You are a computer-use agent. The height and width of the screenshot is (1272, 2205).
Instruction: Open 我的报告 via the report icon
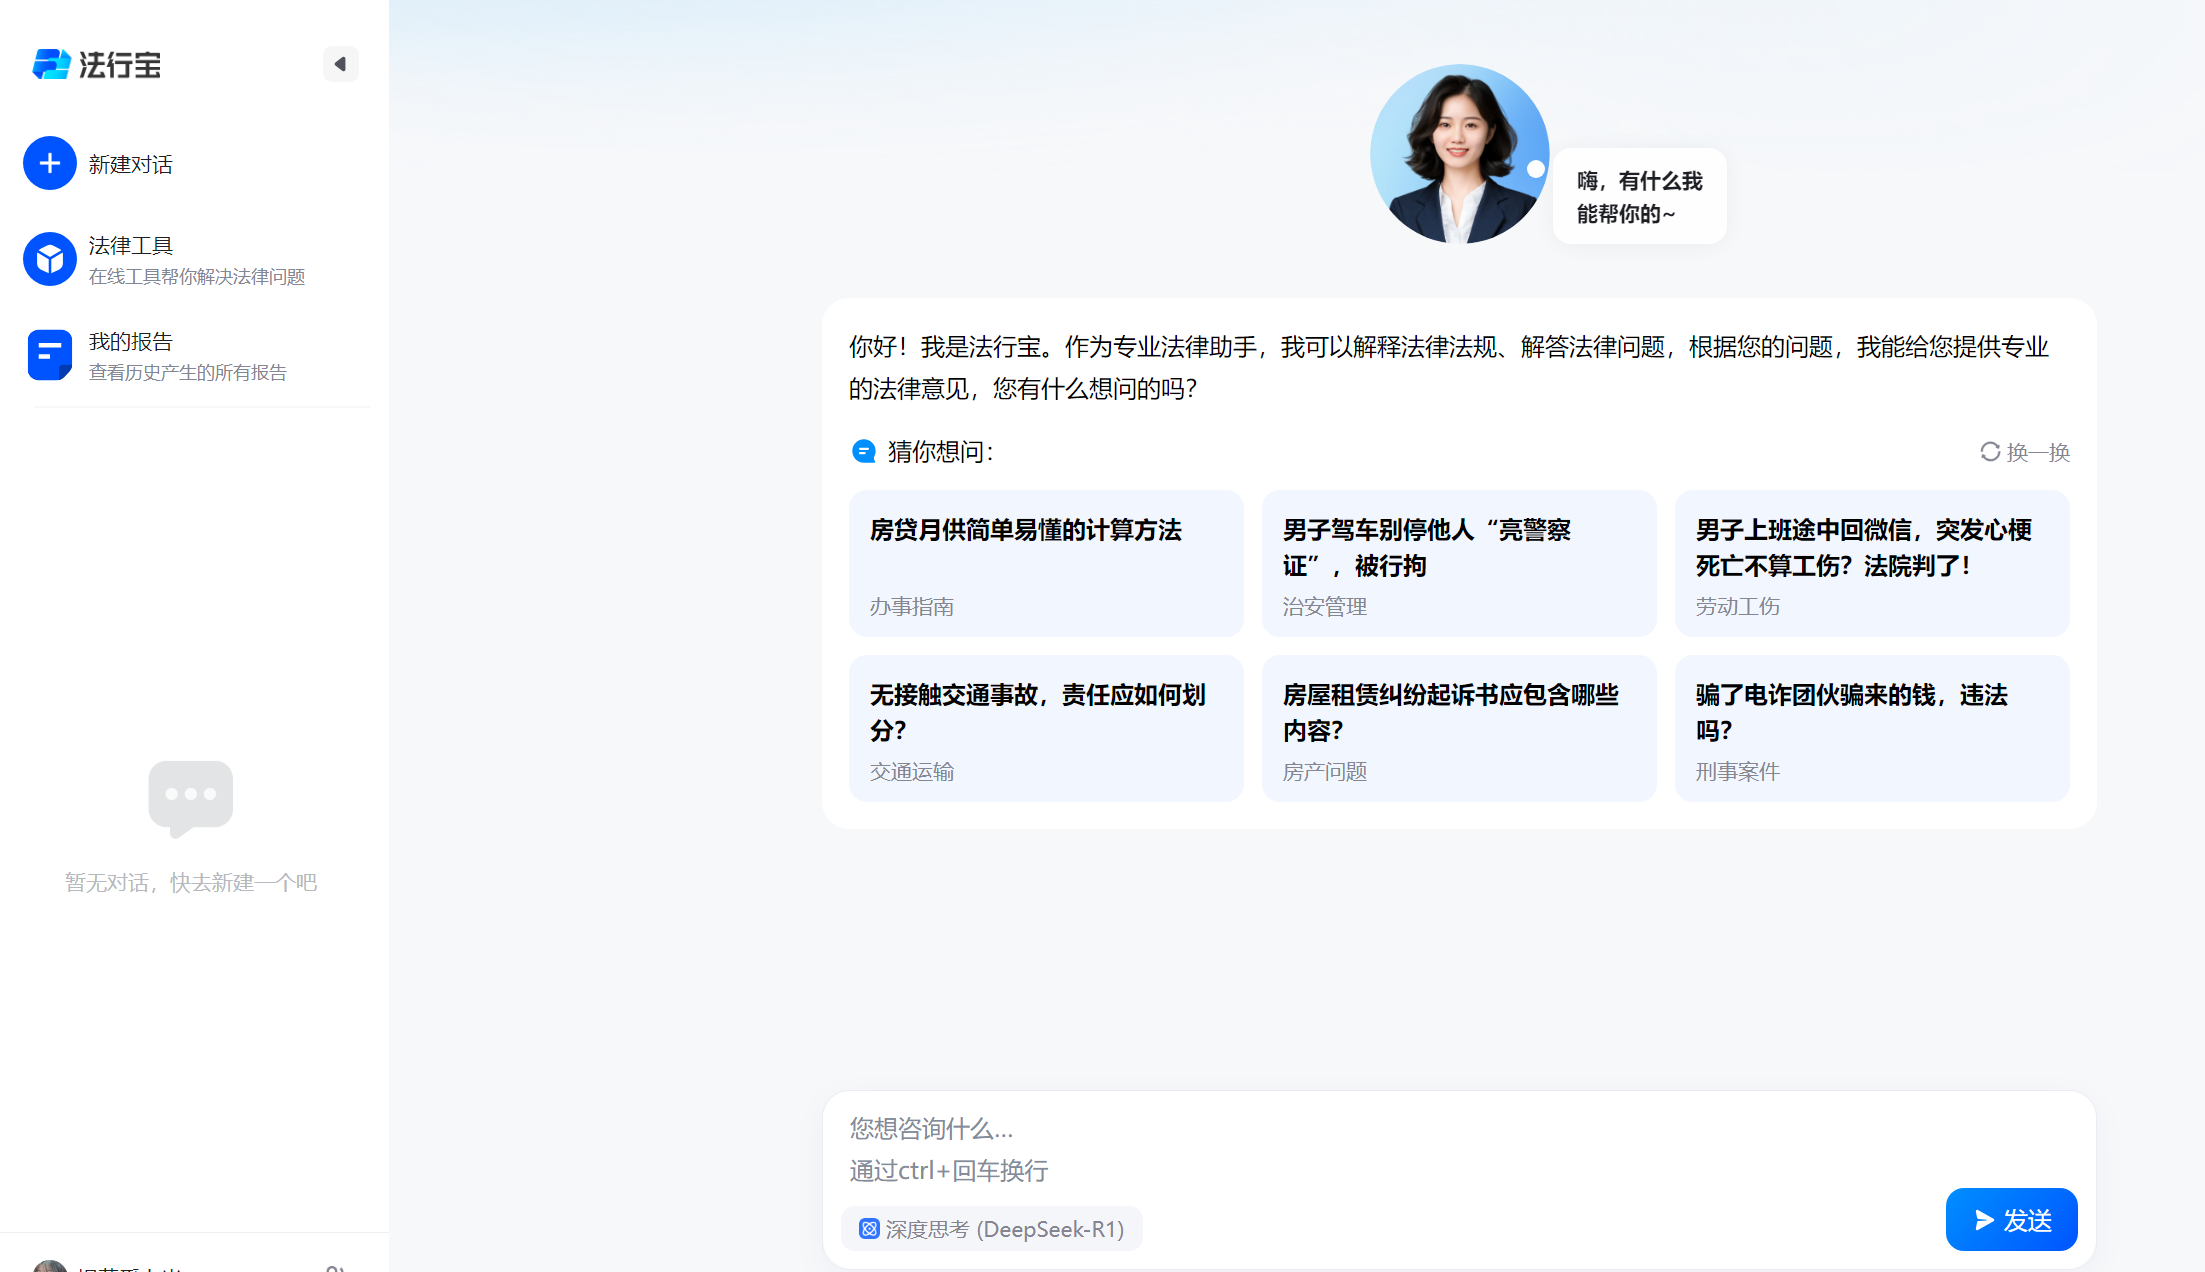point(50,354)
